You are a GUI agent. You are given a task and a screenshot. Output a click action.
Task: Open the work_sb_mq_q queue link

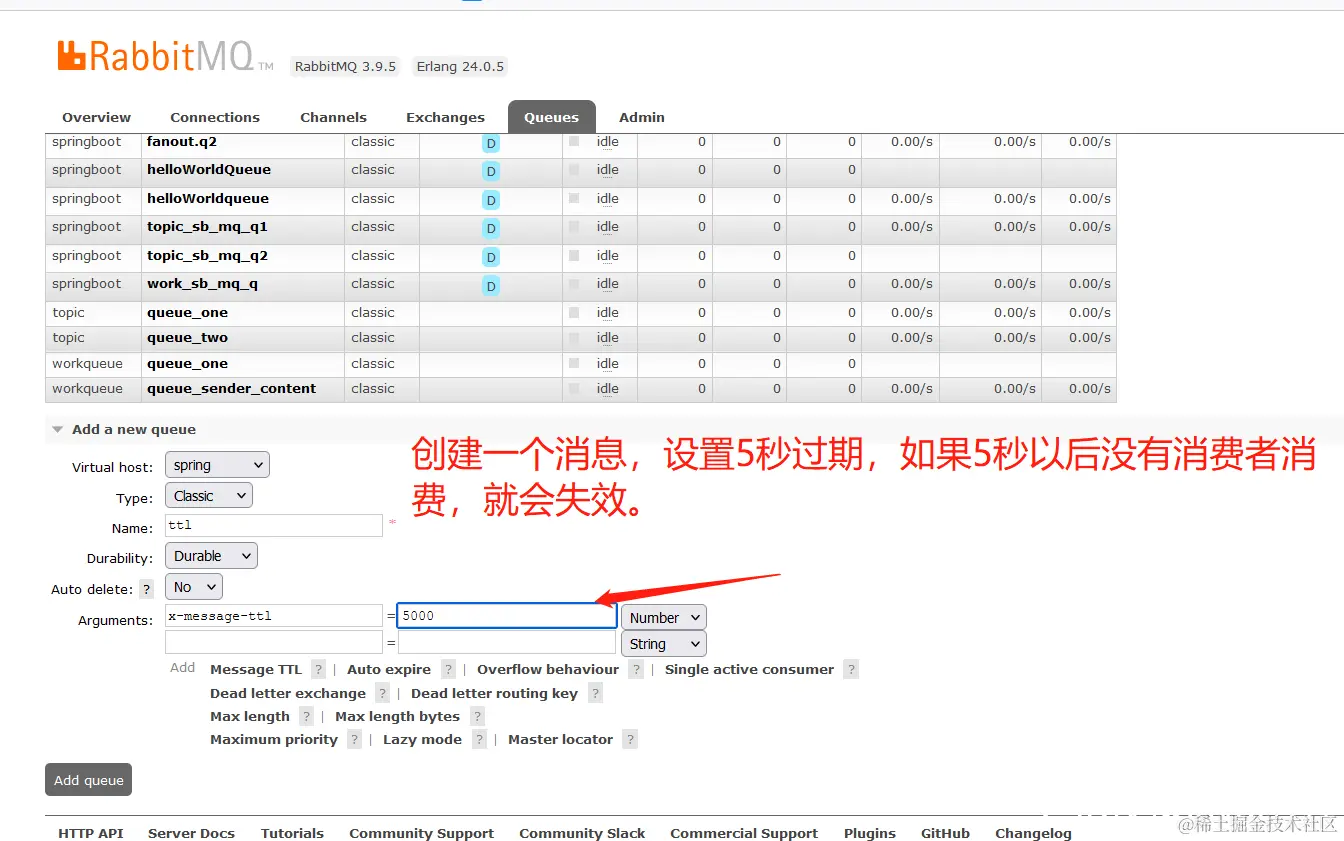[203, 283]
